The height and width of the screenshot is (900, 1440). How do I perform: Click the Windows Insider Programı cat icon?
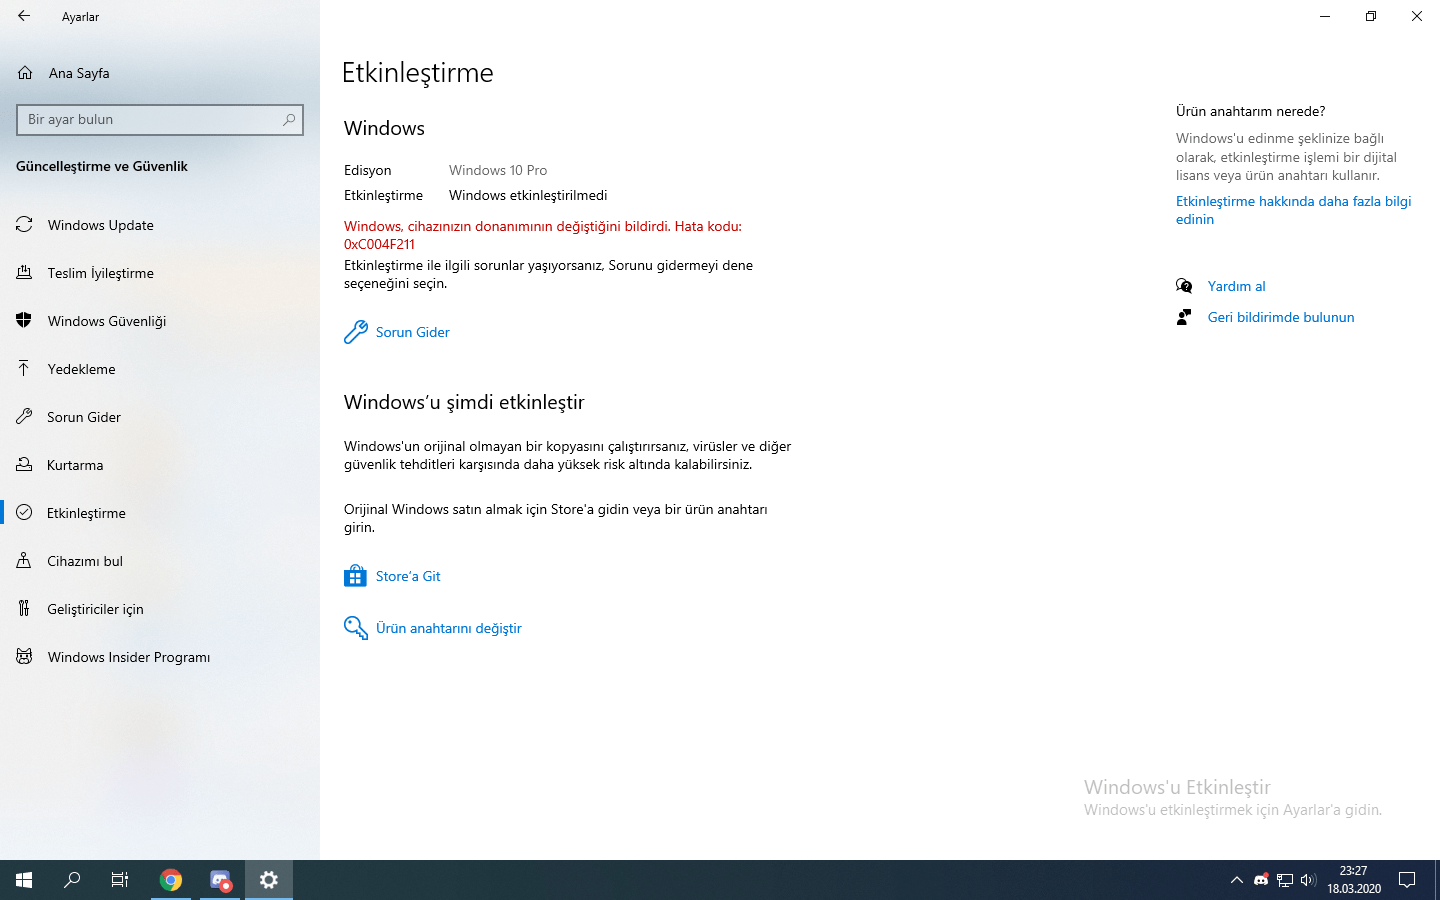pyautogui.click(x=24, y=657)
